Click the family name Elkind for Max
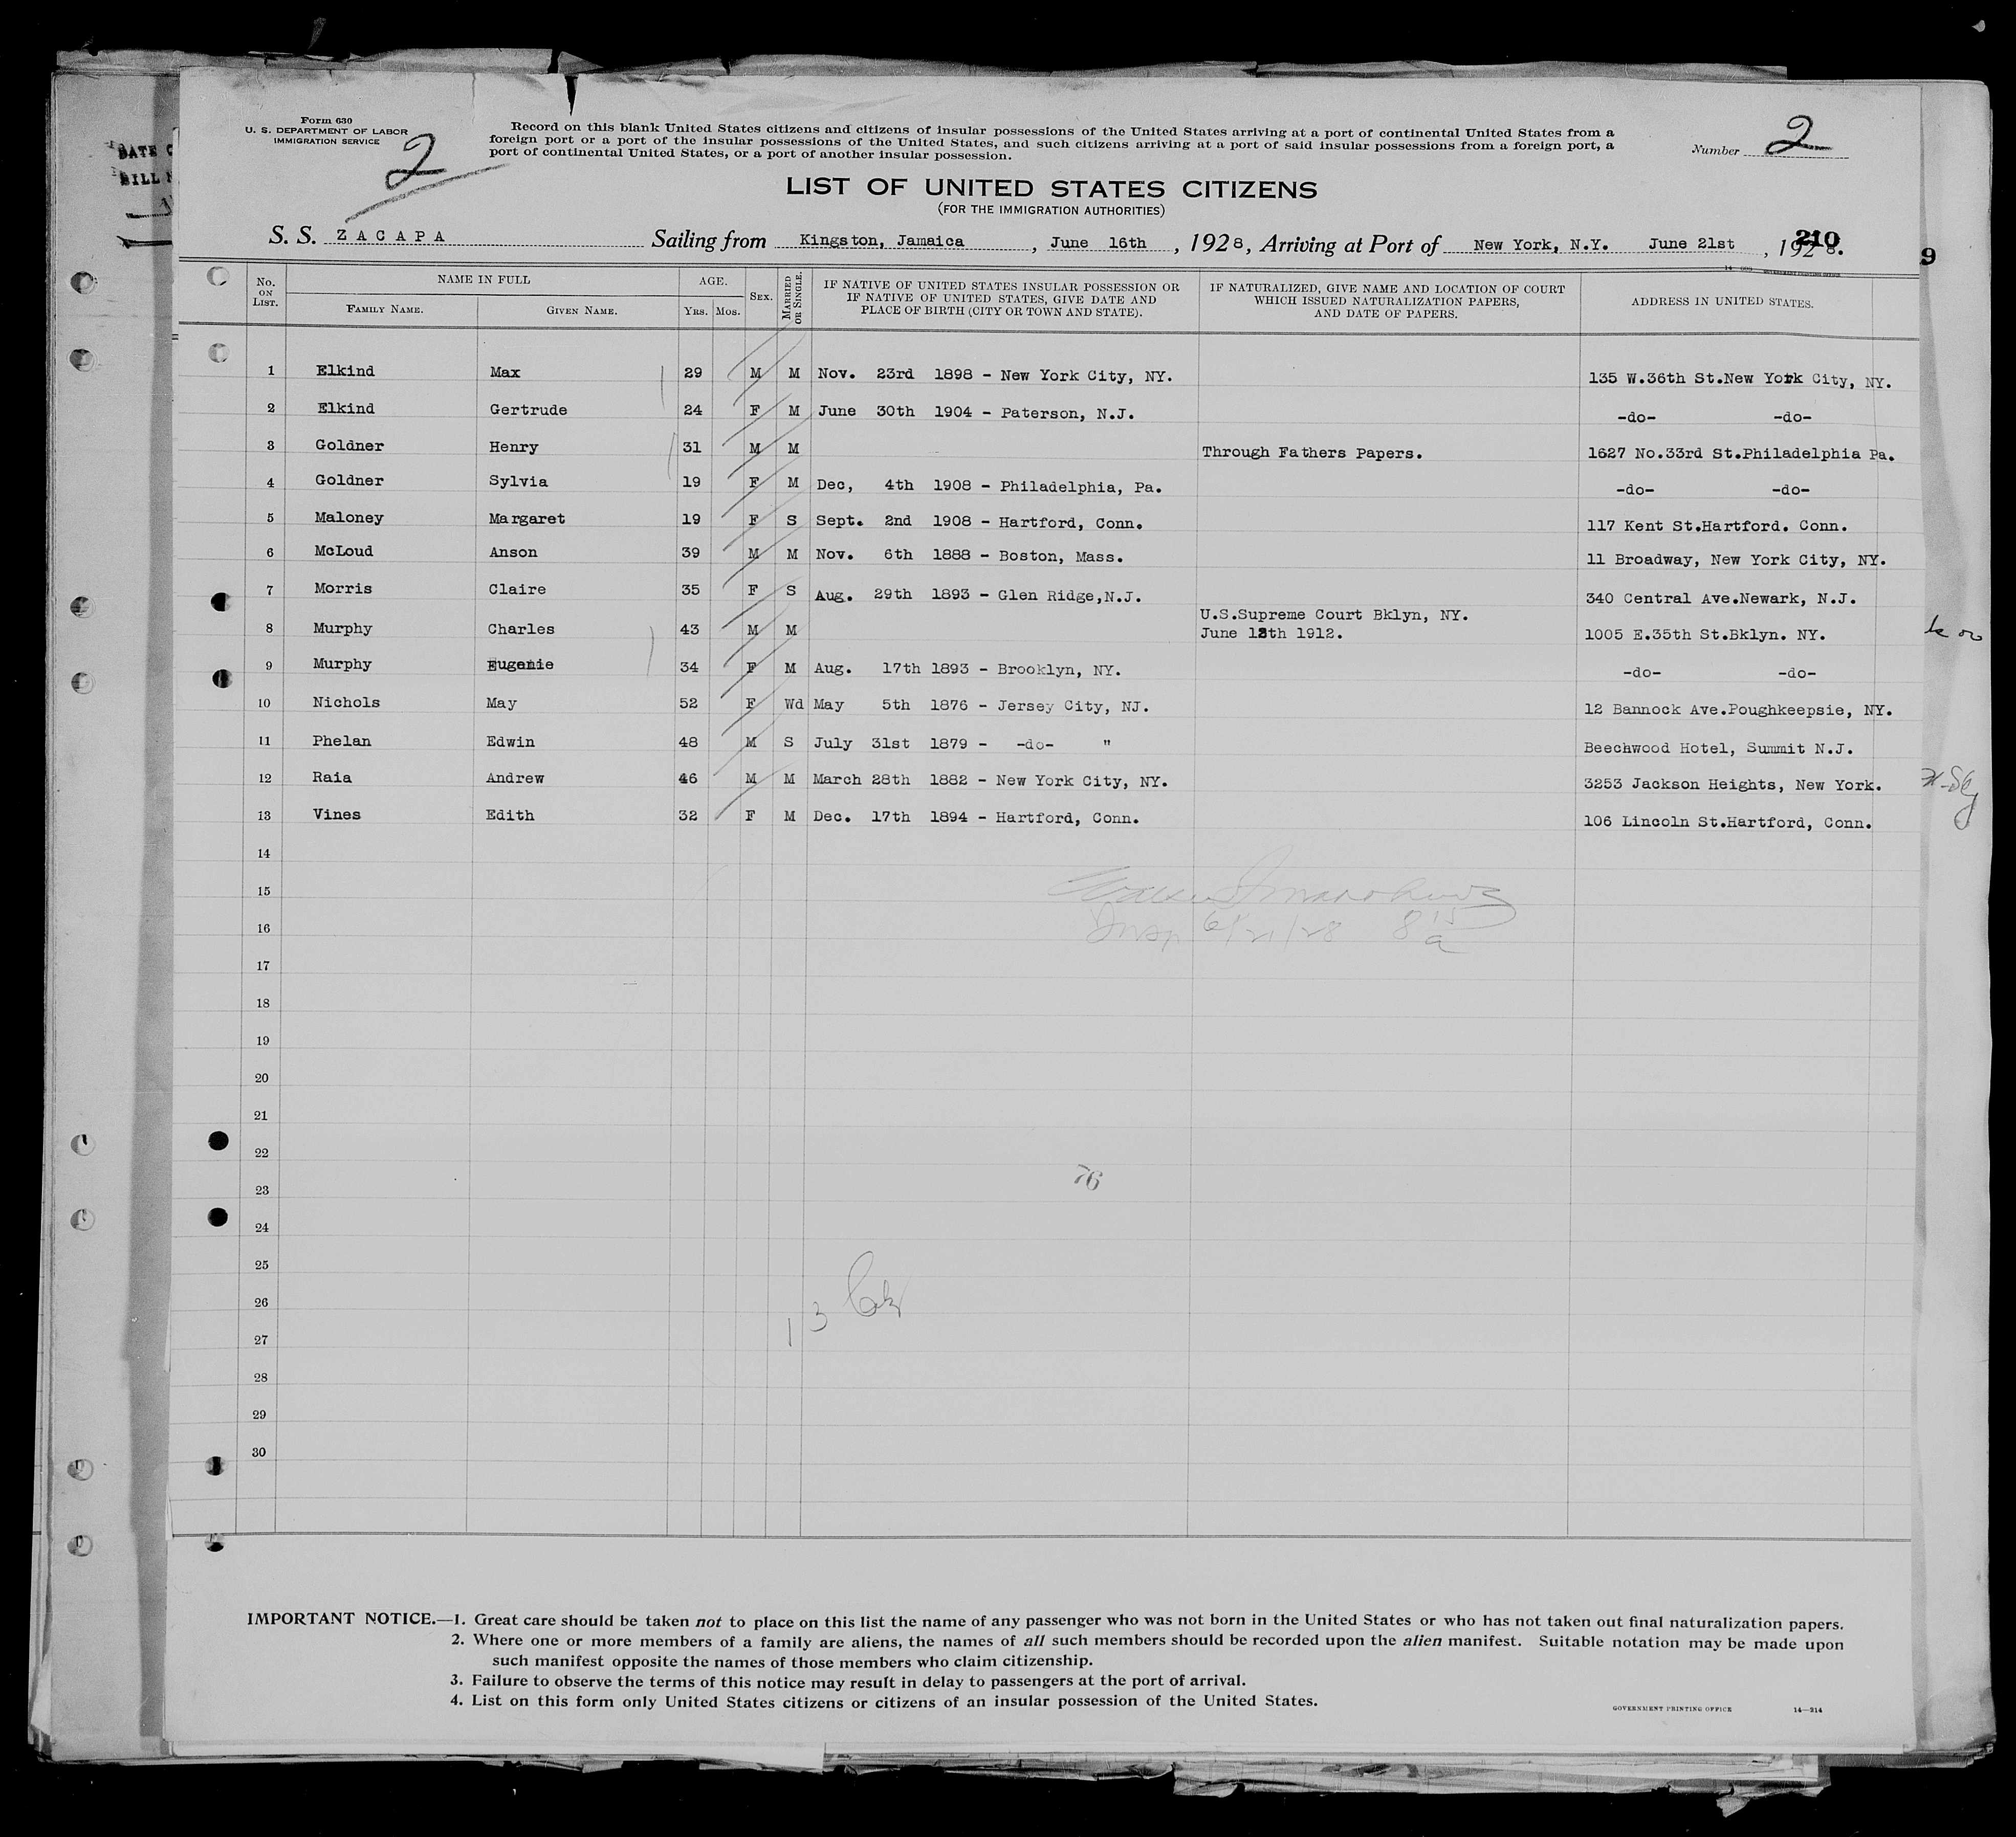The image size is (2016, 1837). tap(345, 371)
